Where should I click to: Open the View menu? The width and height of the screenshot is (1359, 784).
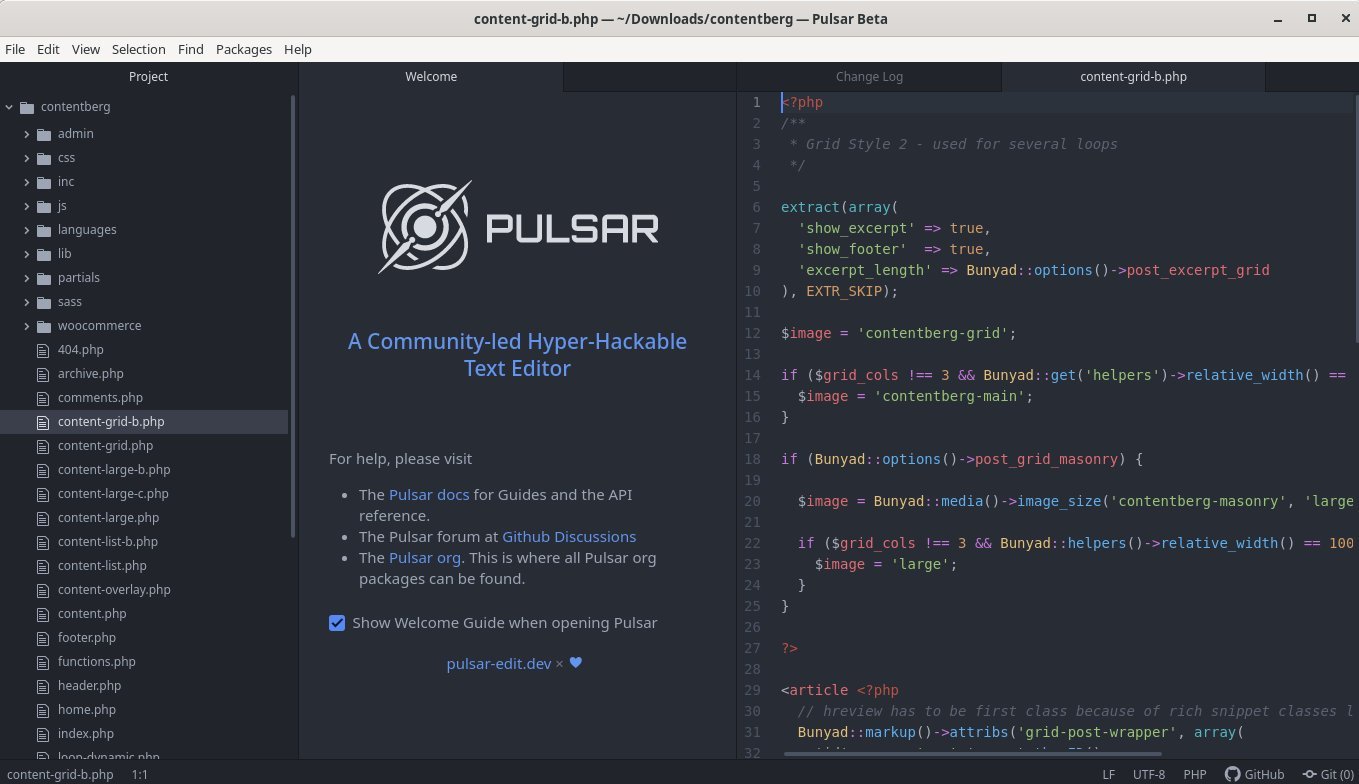(86, 49)
